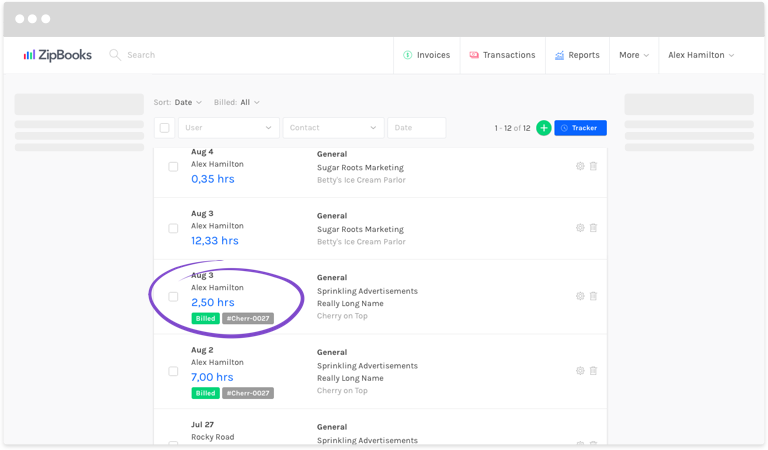Open the User filter dropdown
768x450 pixels.
(x=229, y=128)
